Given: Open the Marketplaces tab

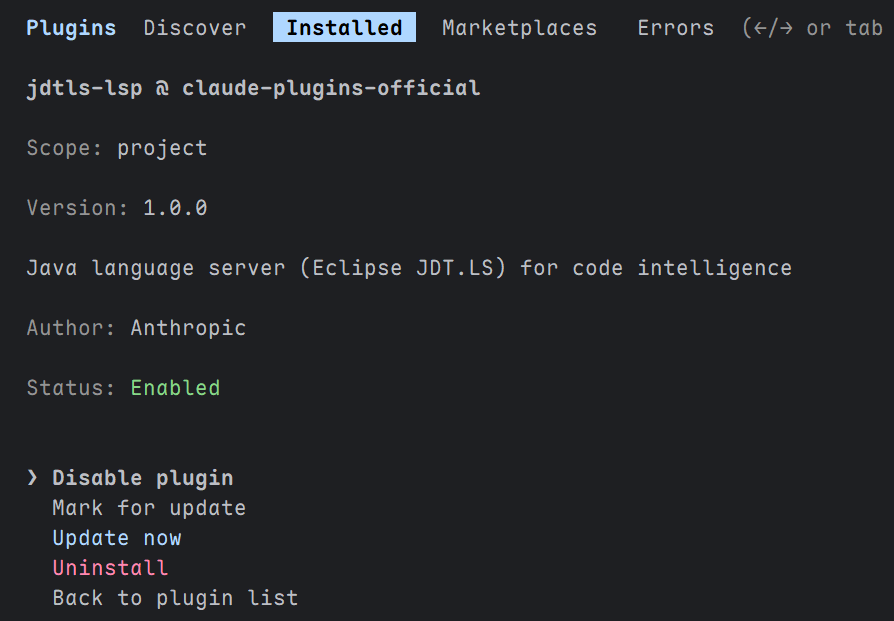Looking at the screenshot, I should click(519, 27).
